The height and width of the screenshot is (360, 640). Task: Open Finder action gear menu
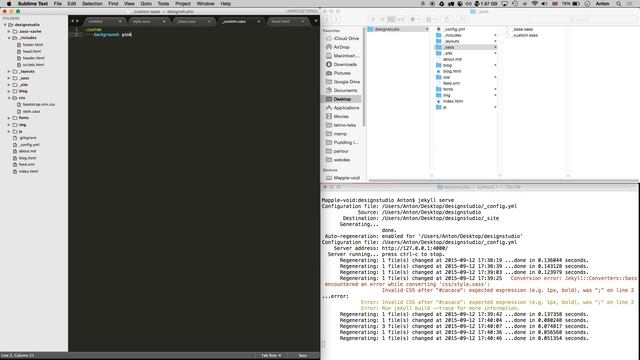coord(415,20)
